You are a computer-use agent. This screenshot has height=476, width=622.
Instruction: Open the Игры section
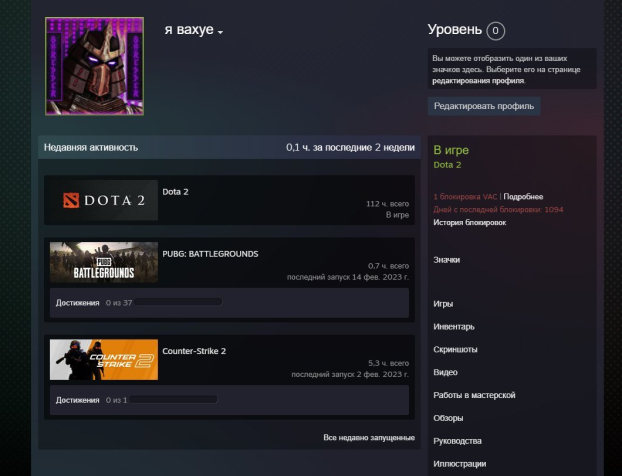pyautogui.click(x=443, y=303)
